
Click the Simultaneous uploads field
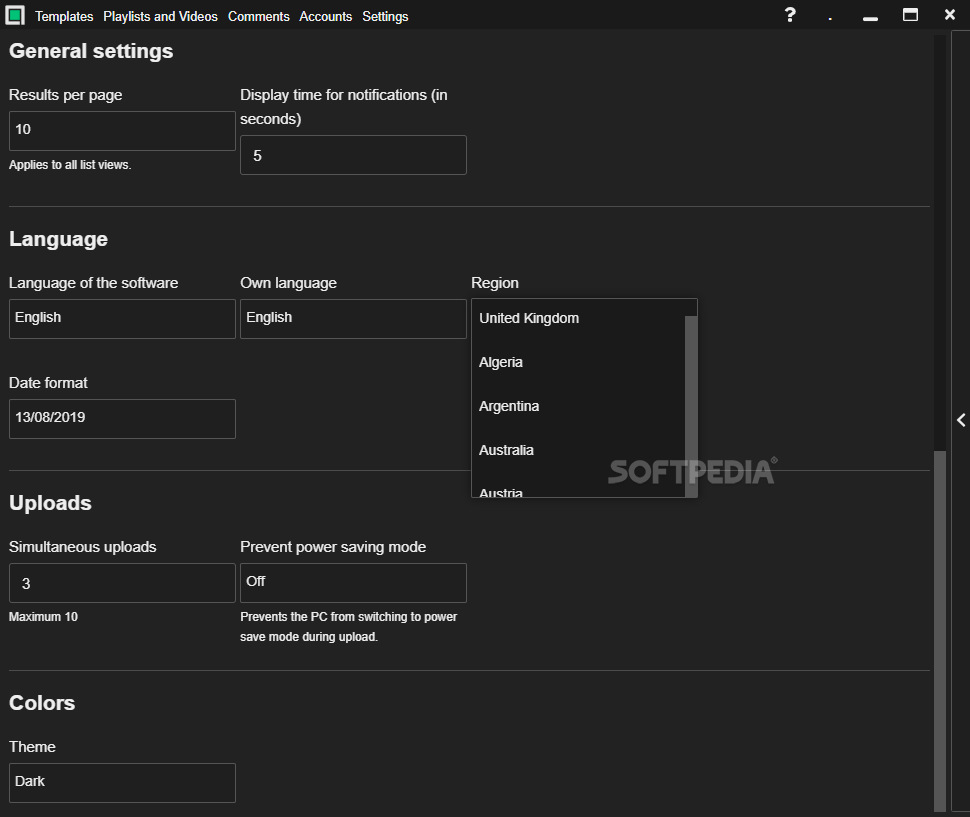[122, 583]
